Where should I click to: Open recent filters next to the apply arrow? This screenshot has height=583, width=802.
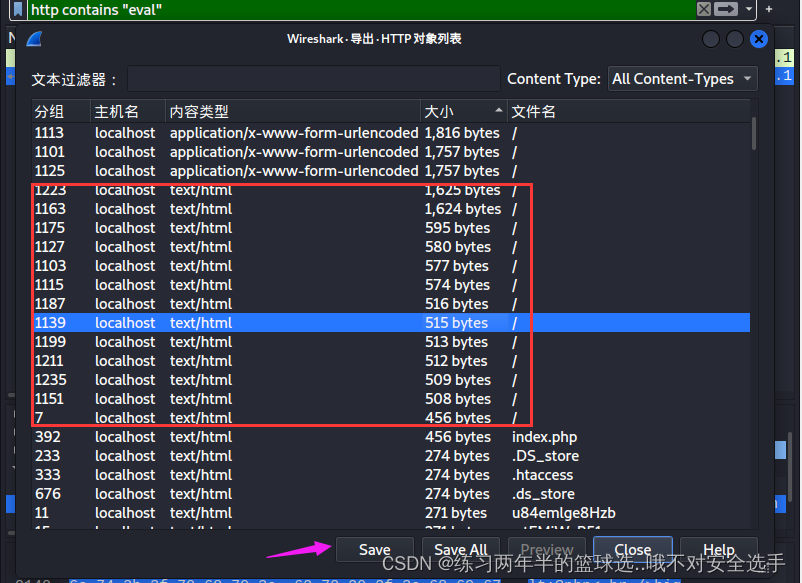tap(748, 9)
